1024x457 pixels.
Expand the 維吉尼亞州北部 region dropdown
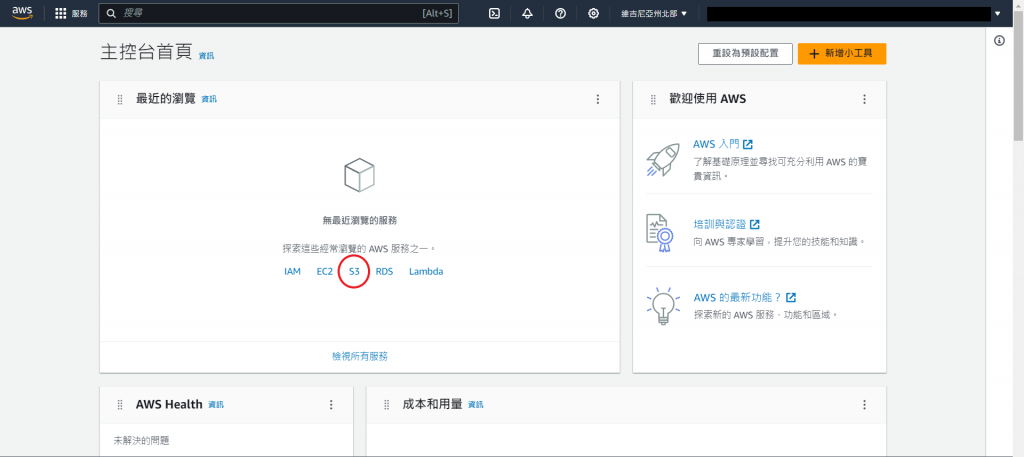[x=654, y=13]
